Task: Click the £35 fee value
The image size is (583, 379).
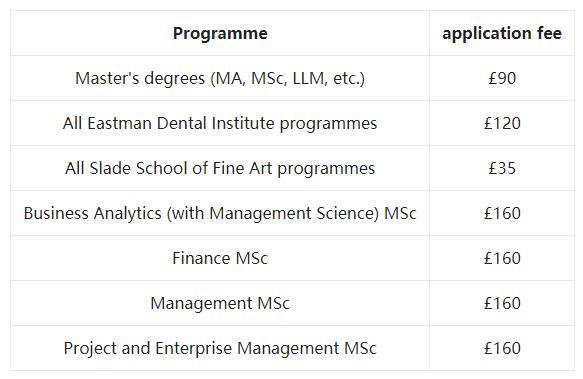Action: coord(502,168)
